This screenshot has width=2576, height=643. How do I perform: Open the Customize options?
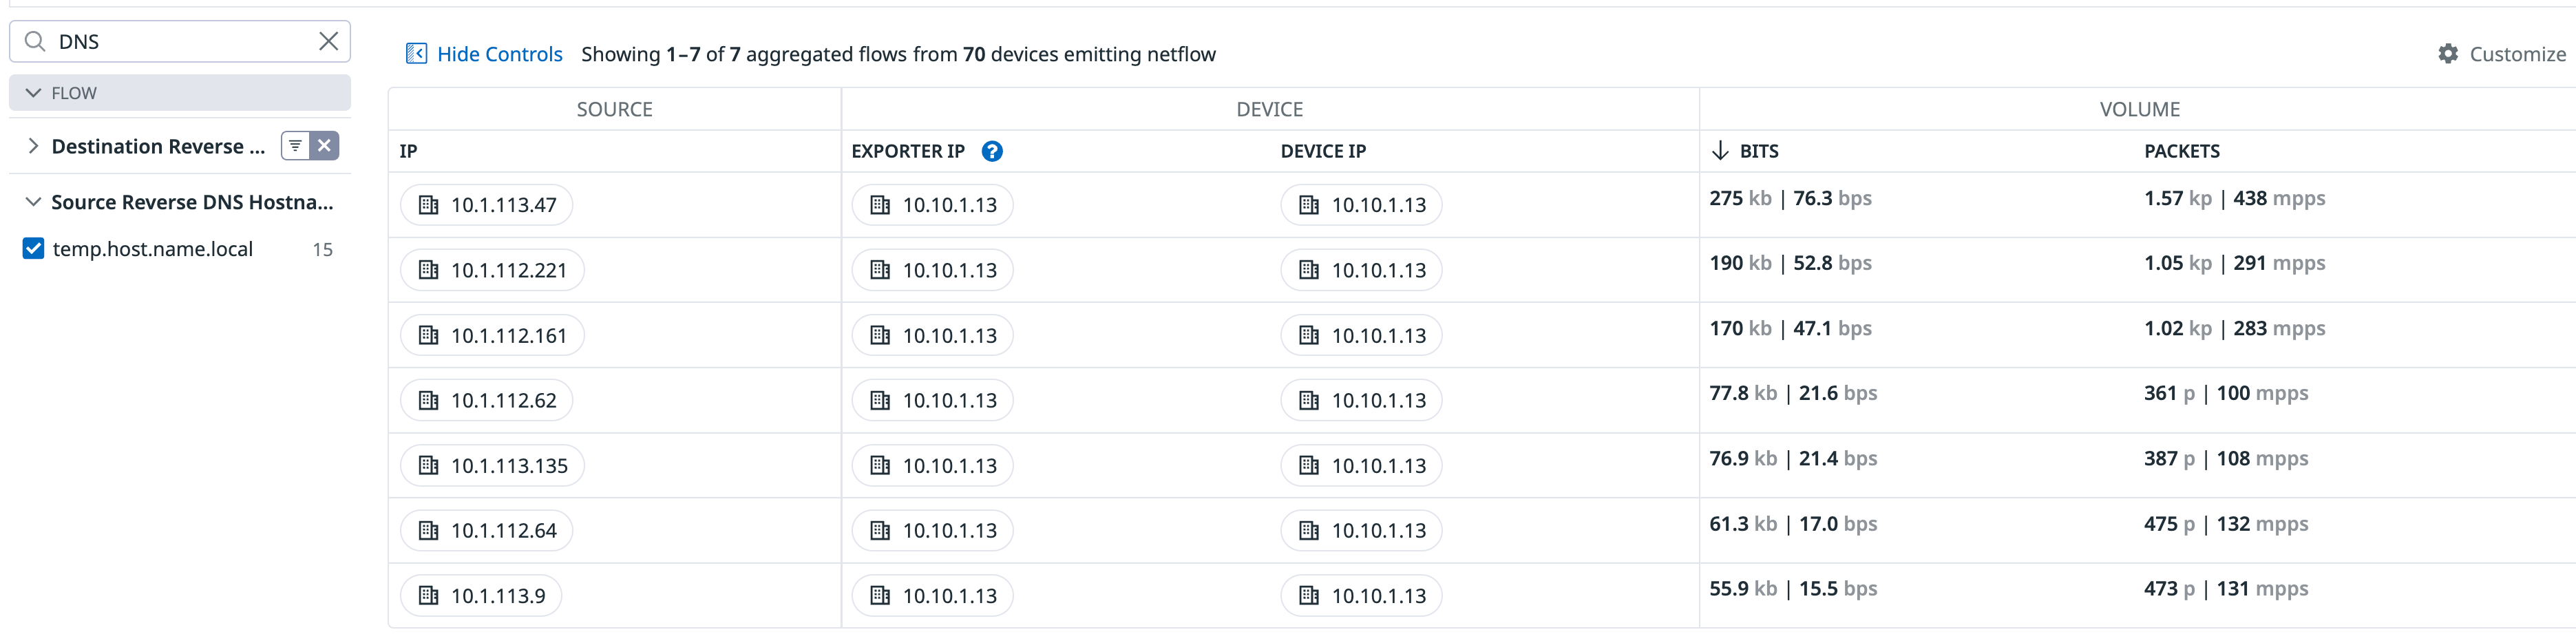(x=2516, y=54)
